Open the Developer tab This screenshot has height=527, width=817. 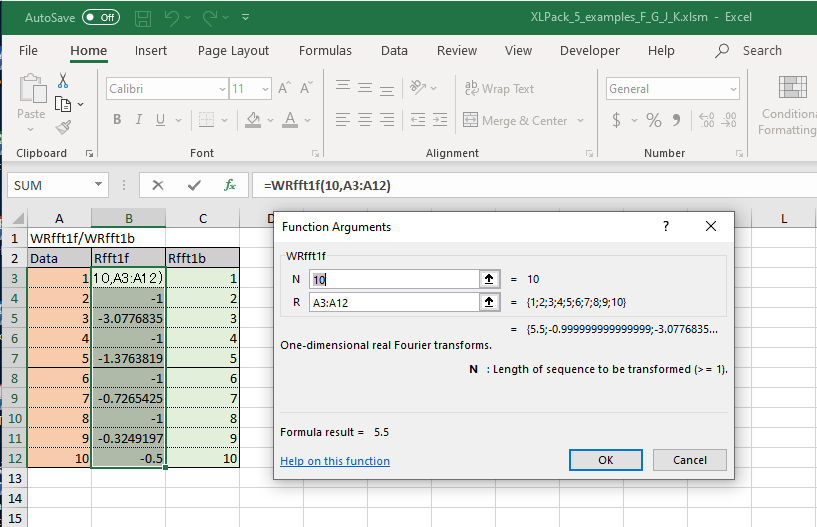coord(589,51)
